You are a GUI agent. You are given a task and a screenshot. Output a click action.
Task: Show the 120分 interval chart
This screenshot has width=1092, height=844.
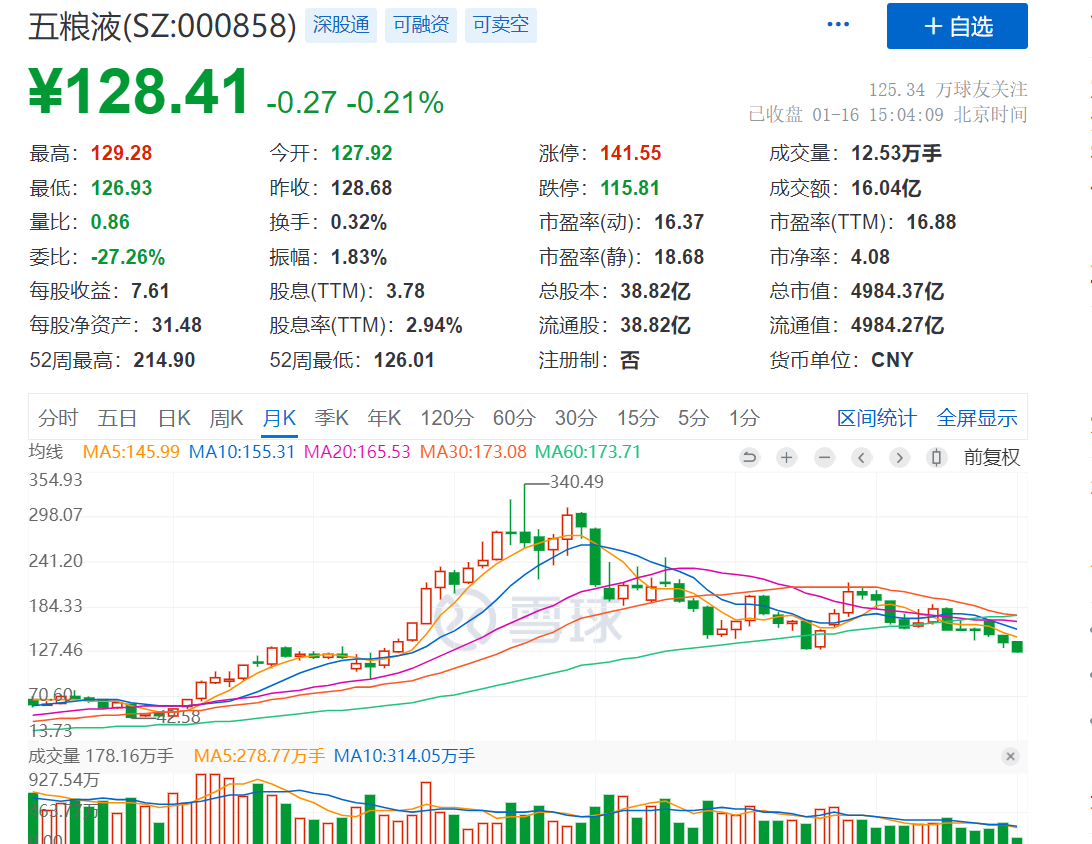(x=446, y=418)
